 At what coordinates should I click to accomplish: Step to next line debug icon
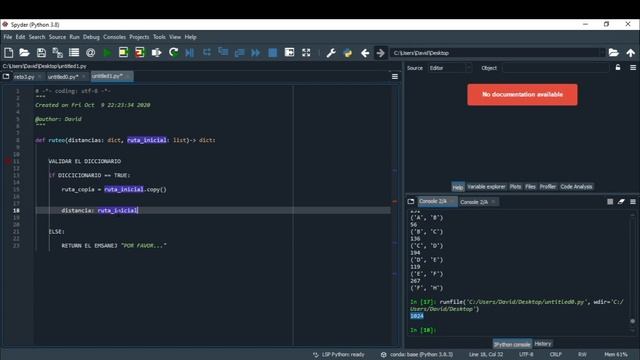[207, 52]
